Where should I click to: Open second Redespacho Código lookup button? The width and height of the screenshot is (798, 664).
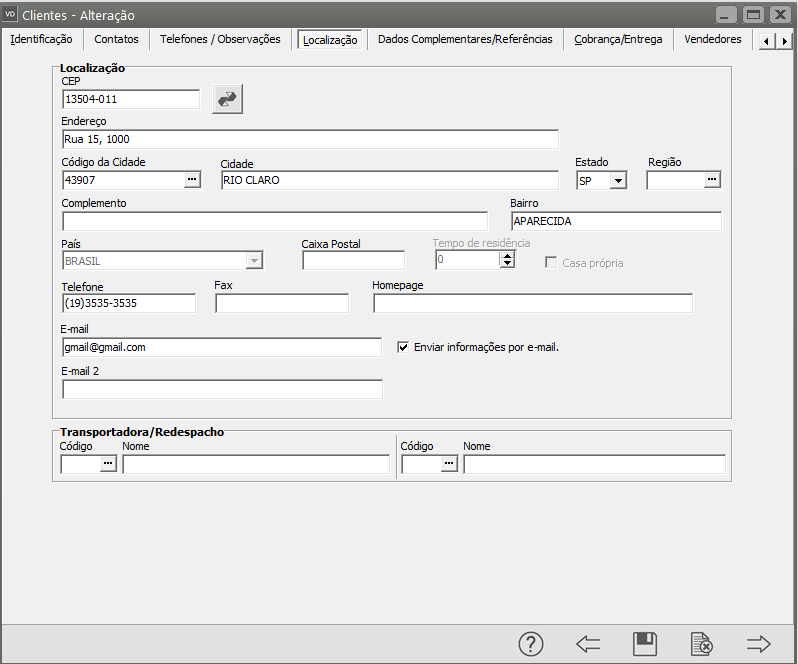[x=449, y=464]
